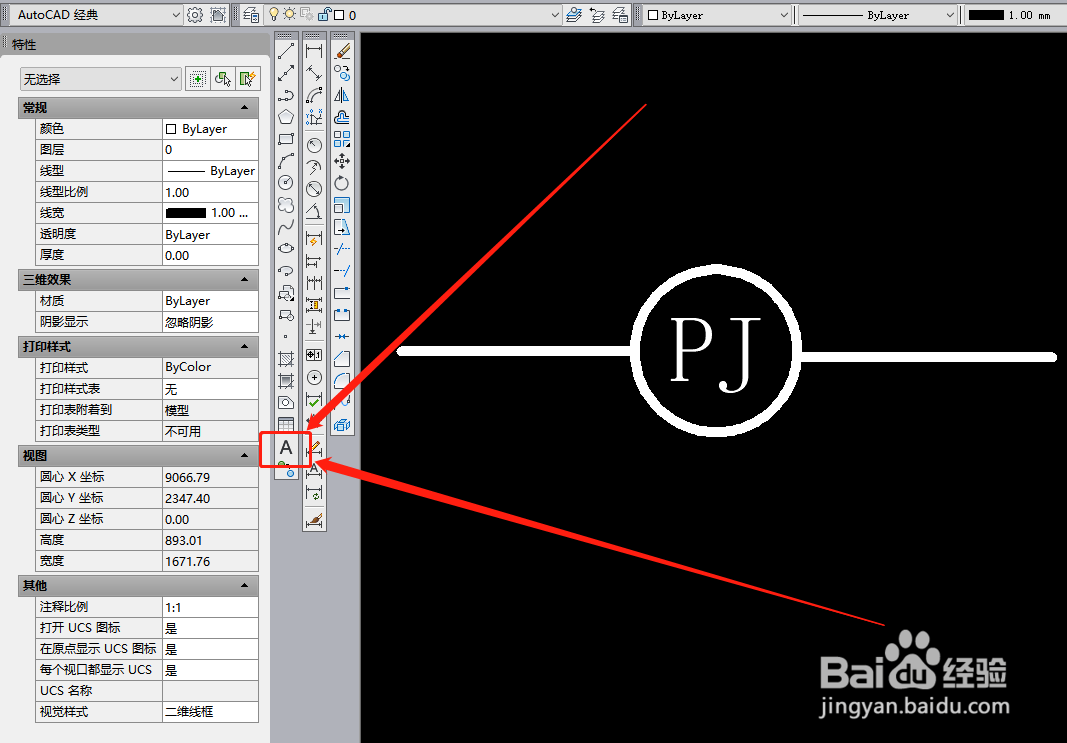The height and width of the screenshot is (743, 1067).
Task: Select the Explode tool
Action: pos(342,425)
